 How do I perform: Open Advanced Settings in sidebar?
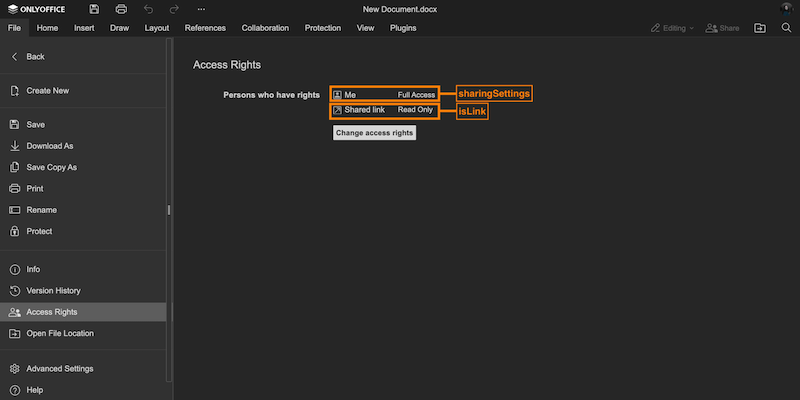coord(60,368)
